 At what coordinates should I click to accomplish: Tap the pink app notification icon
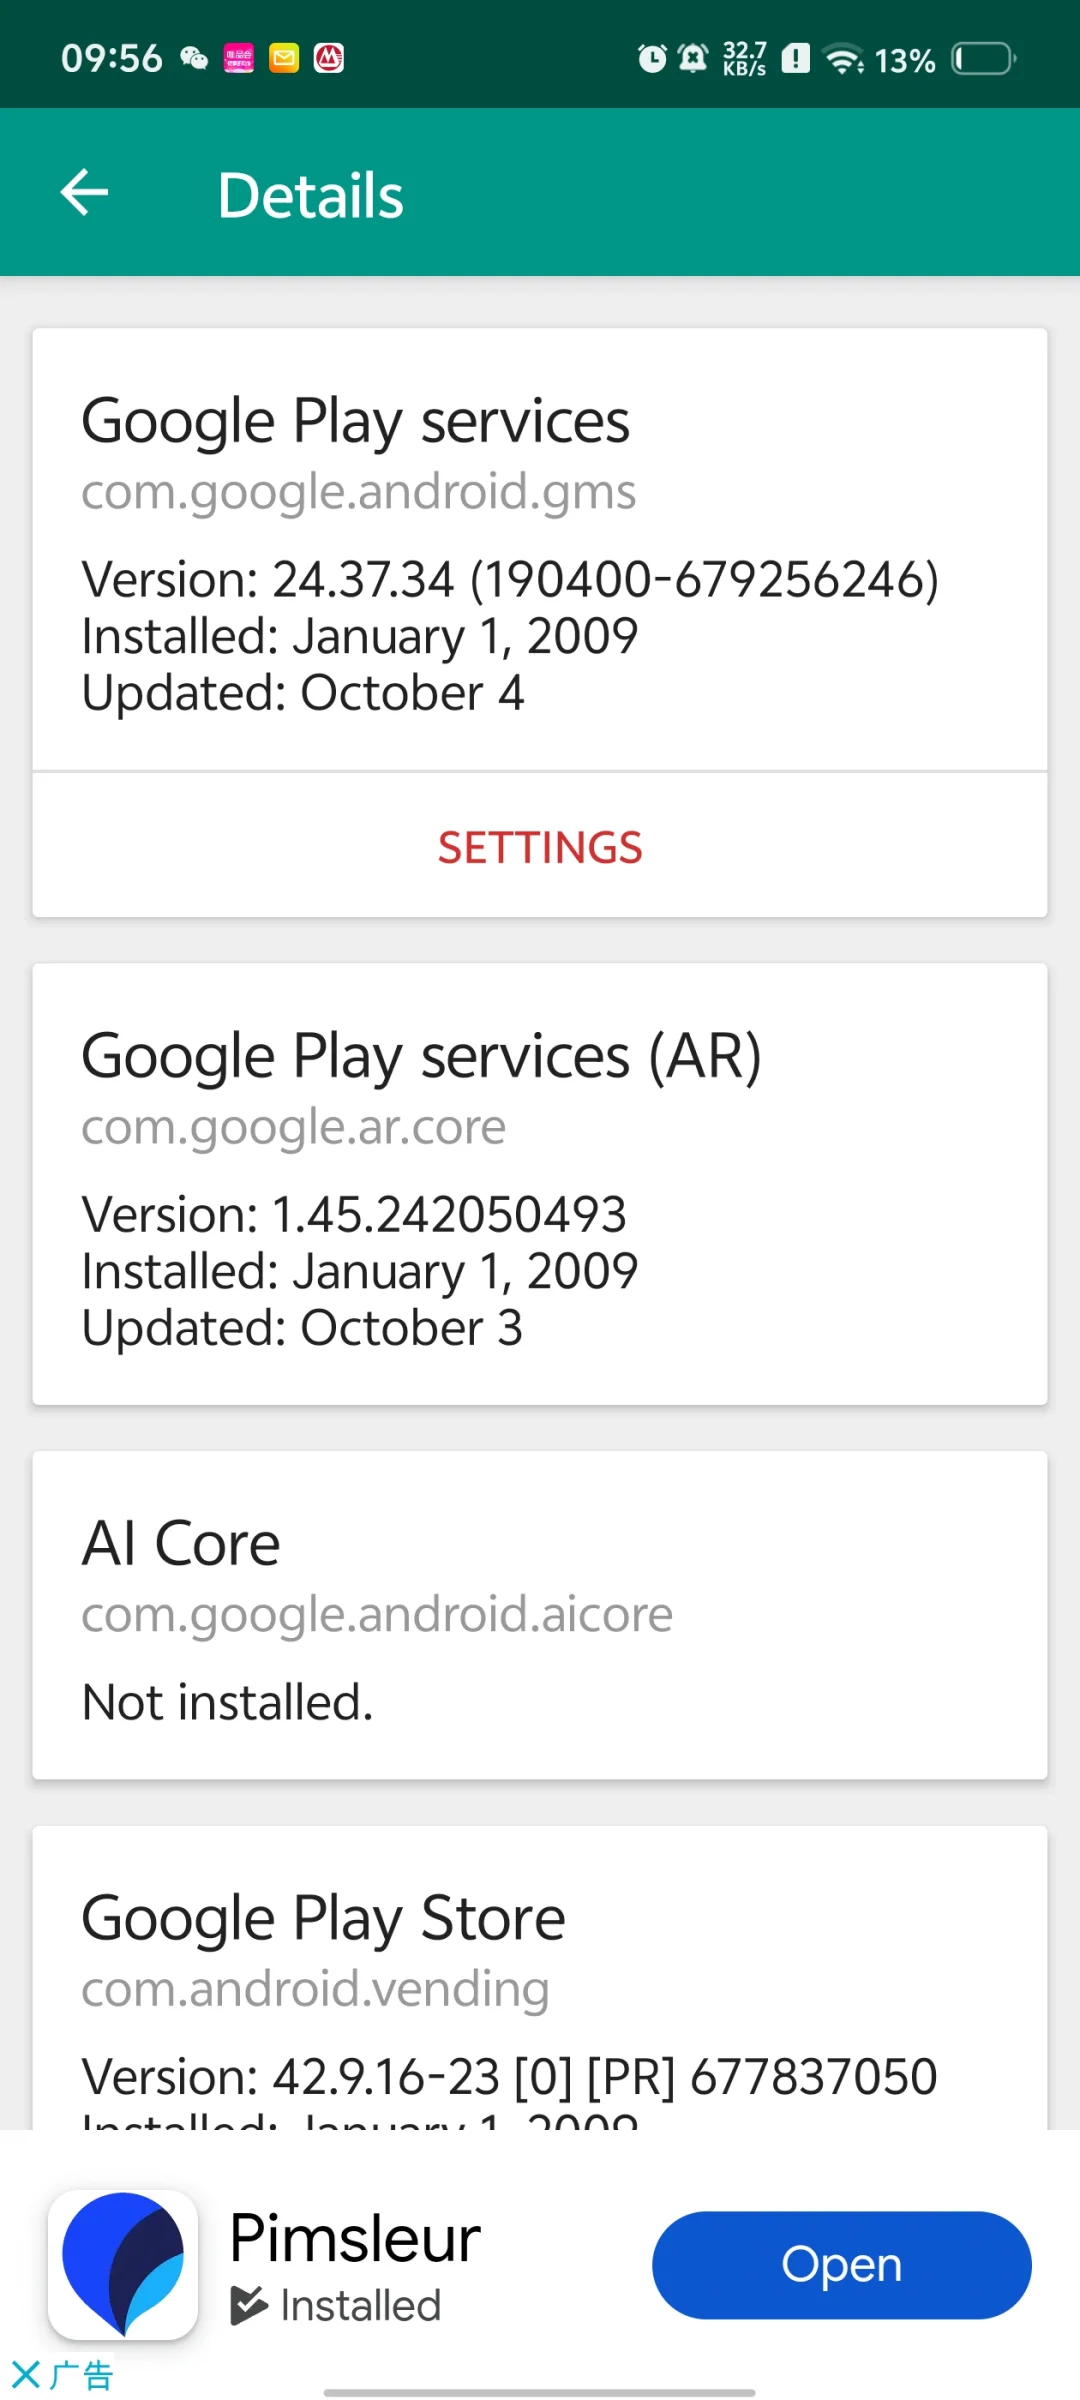coord(239,59)
